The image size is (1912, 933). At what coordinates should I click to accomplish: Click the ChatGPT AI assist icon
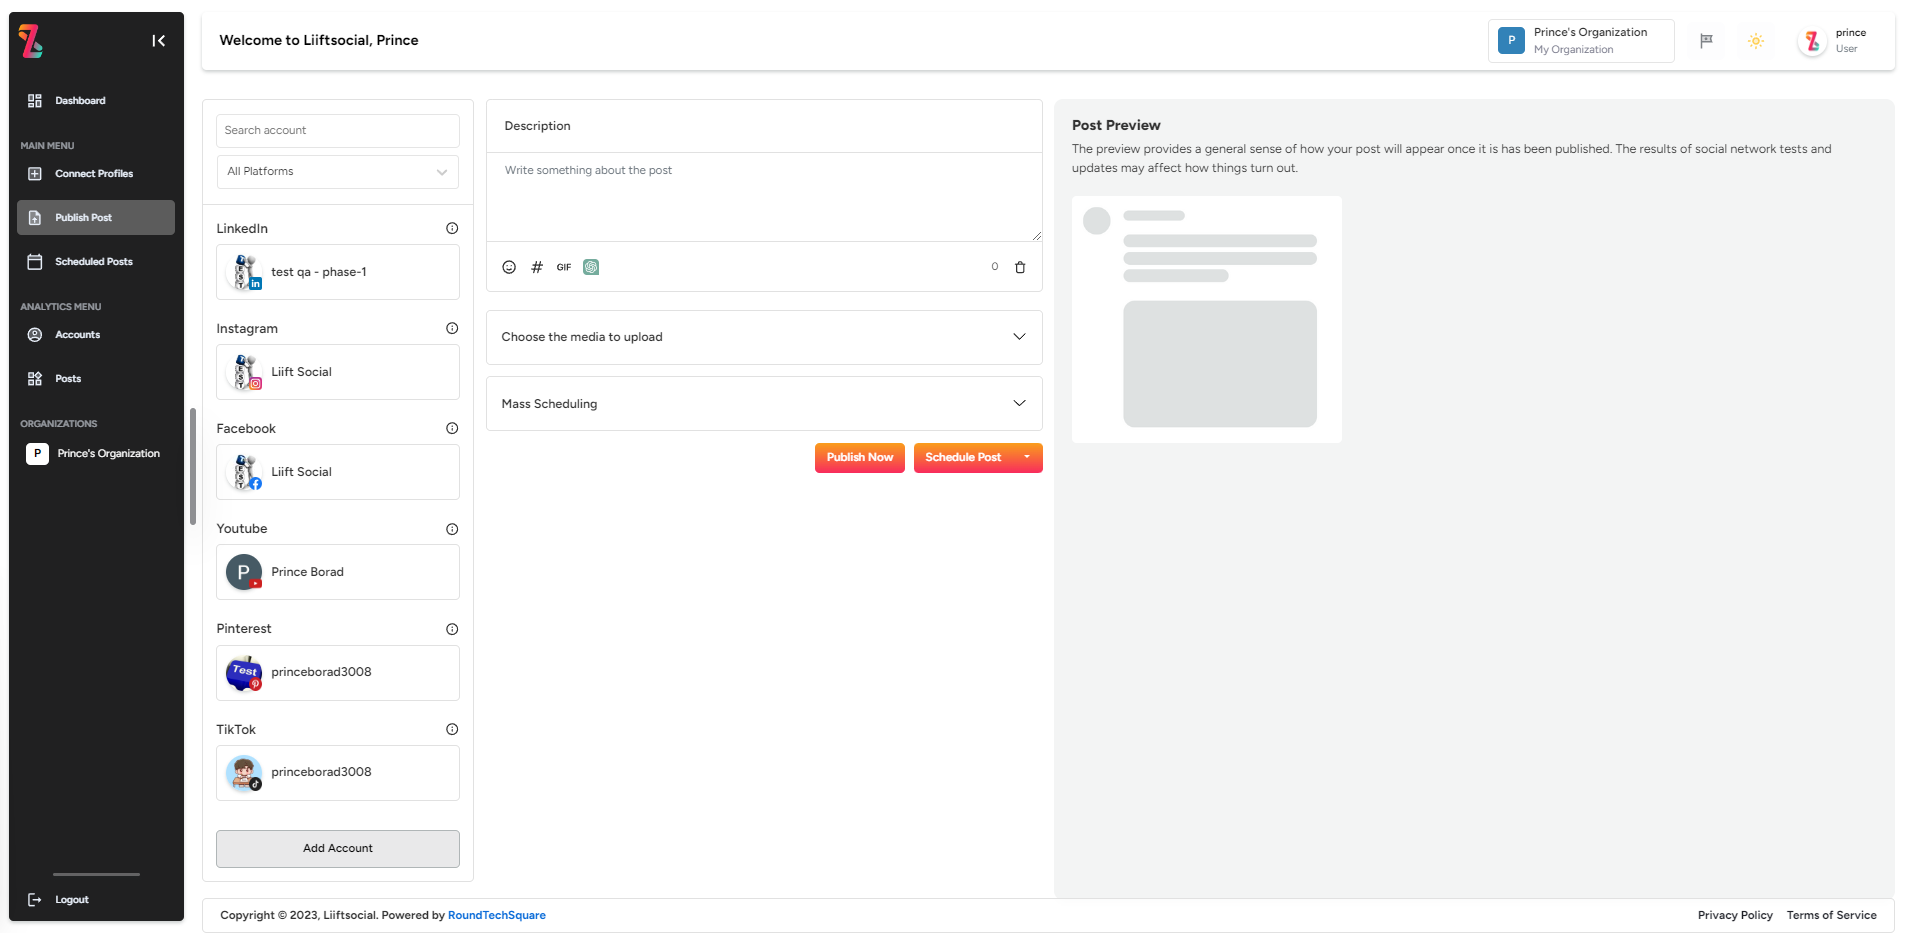click(x=591, y=267)
